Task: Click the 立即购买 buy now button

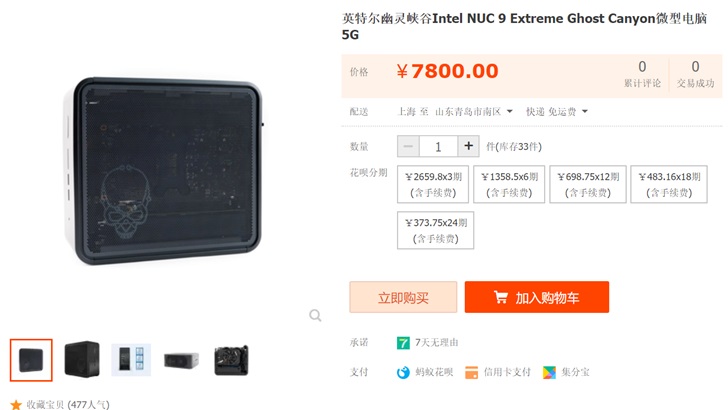Action: click(403, 297)
